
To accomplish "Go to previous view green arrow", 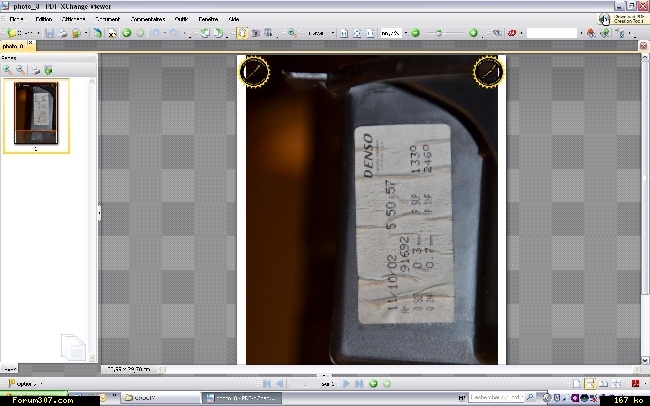I will (127, 33).
